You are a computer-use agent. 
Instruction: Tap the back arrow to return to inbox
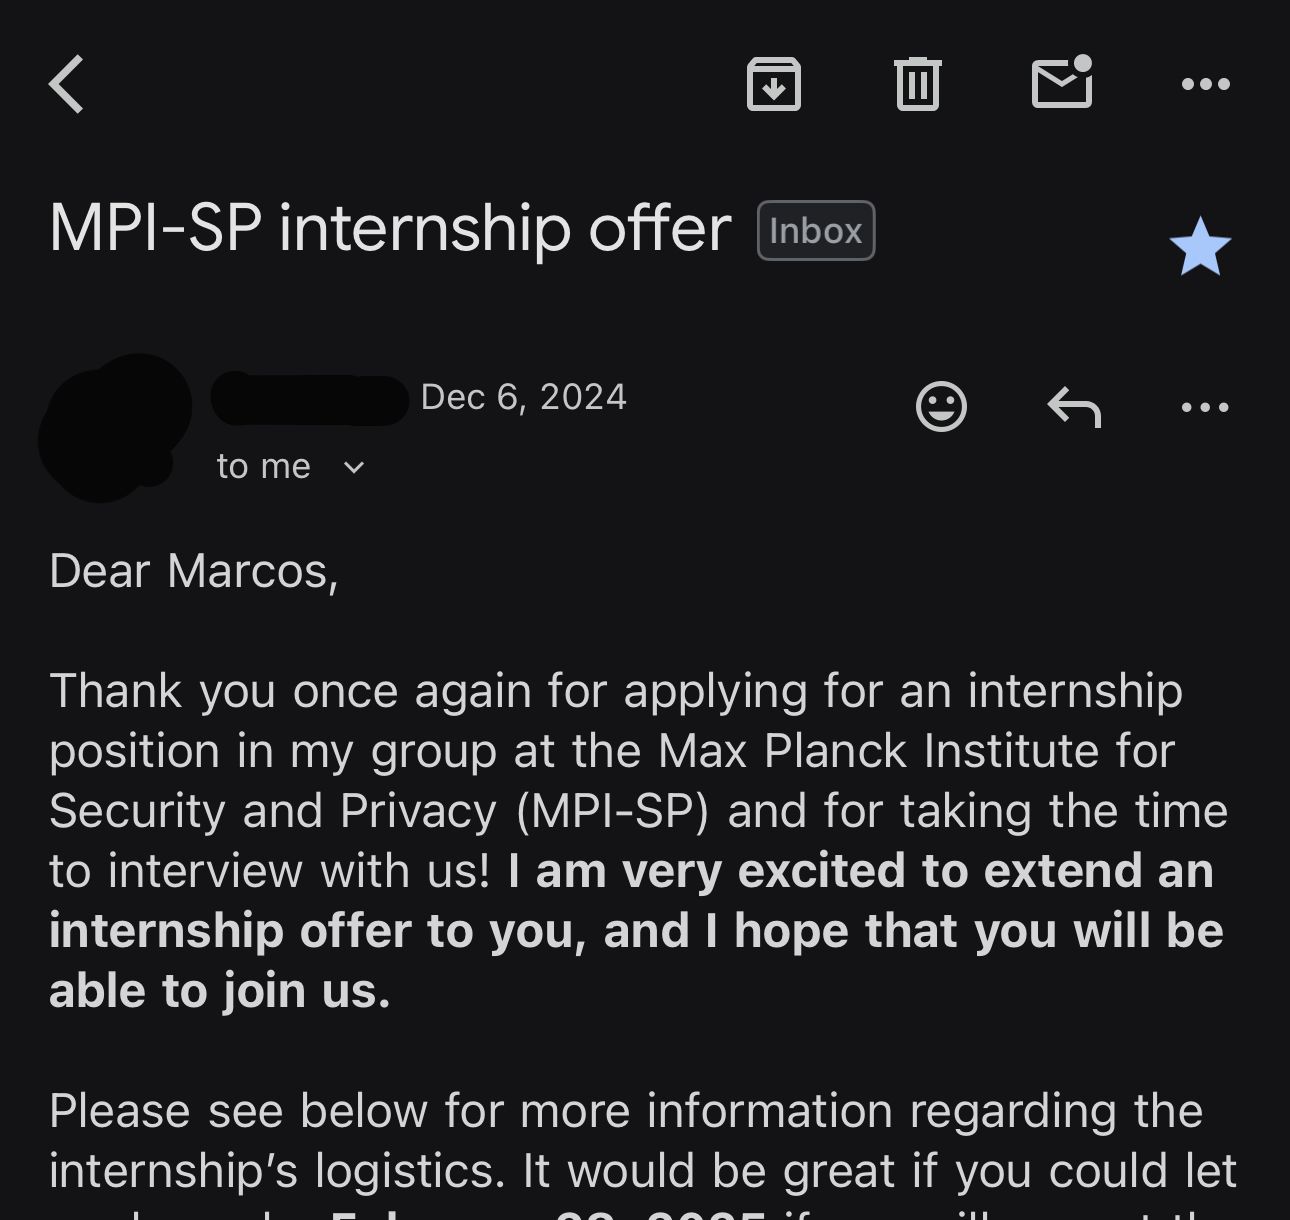click(x=66, y=84)
